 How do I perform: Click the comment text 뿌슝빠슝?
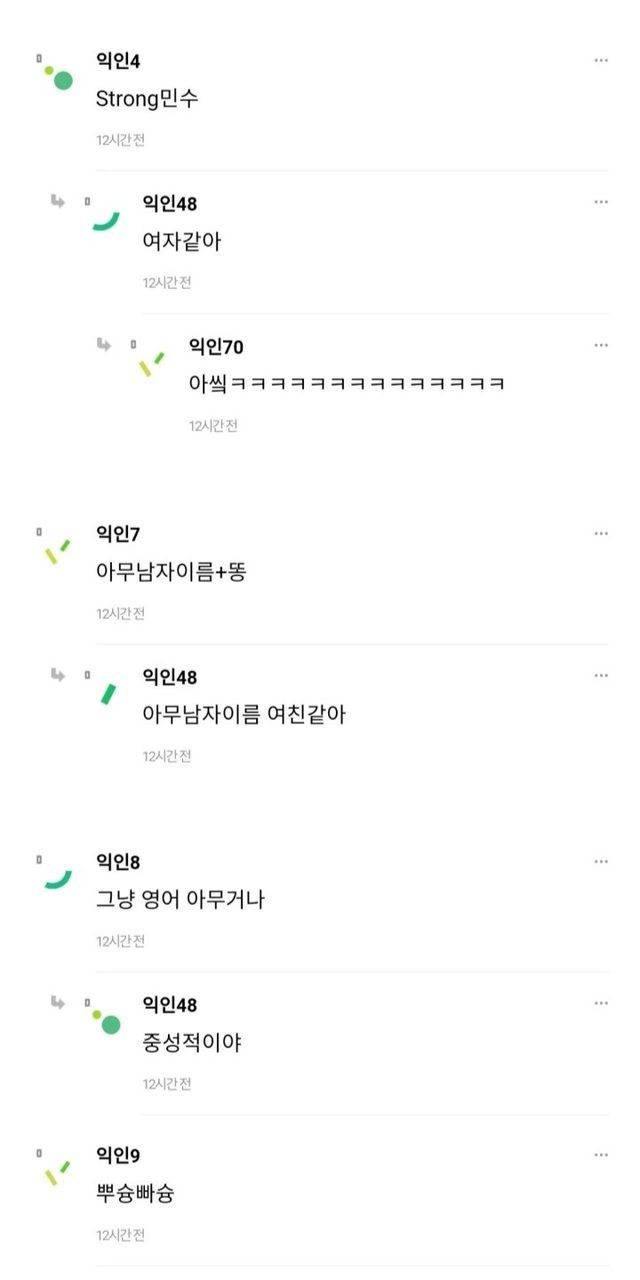[x=136, y=1193]
